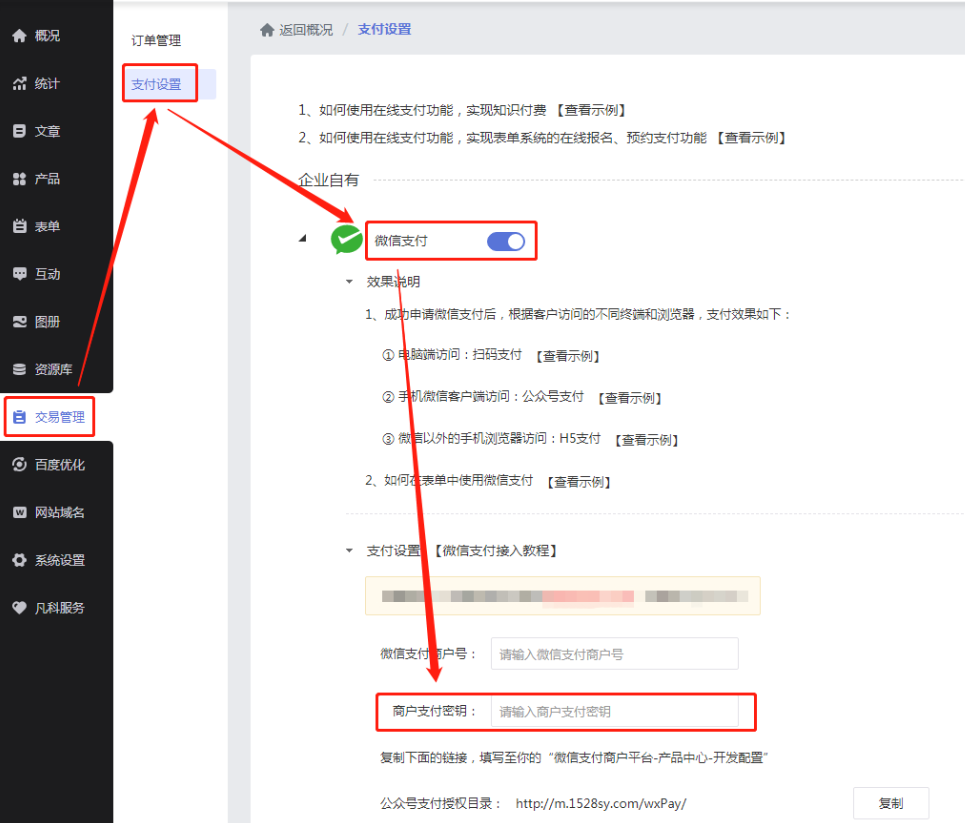This screenshot has width=965, height=823.
Task: Collapse the 效果说明 section arrow
Action: 350,282
